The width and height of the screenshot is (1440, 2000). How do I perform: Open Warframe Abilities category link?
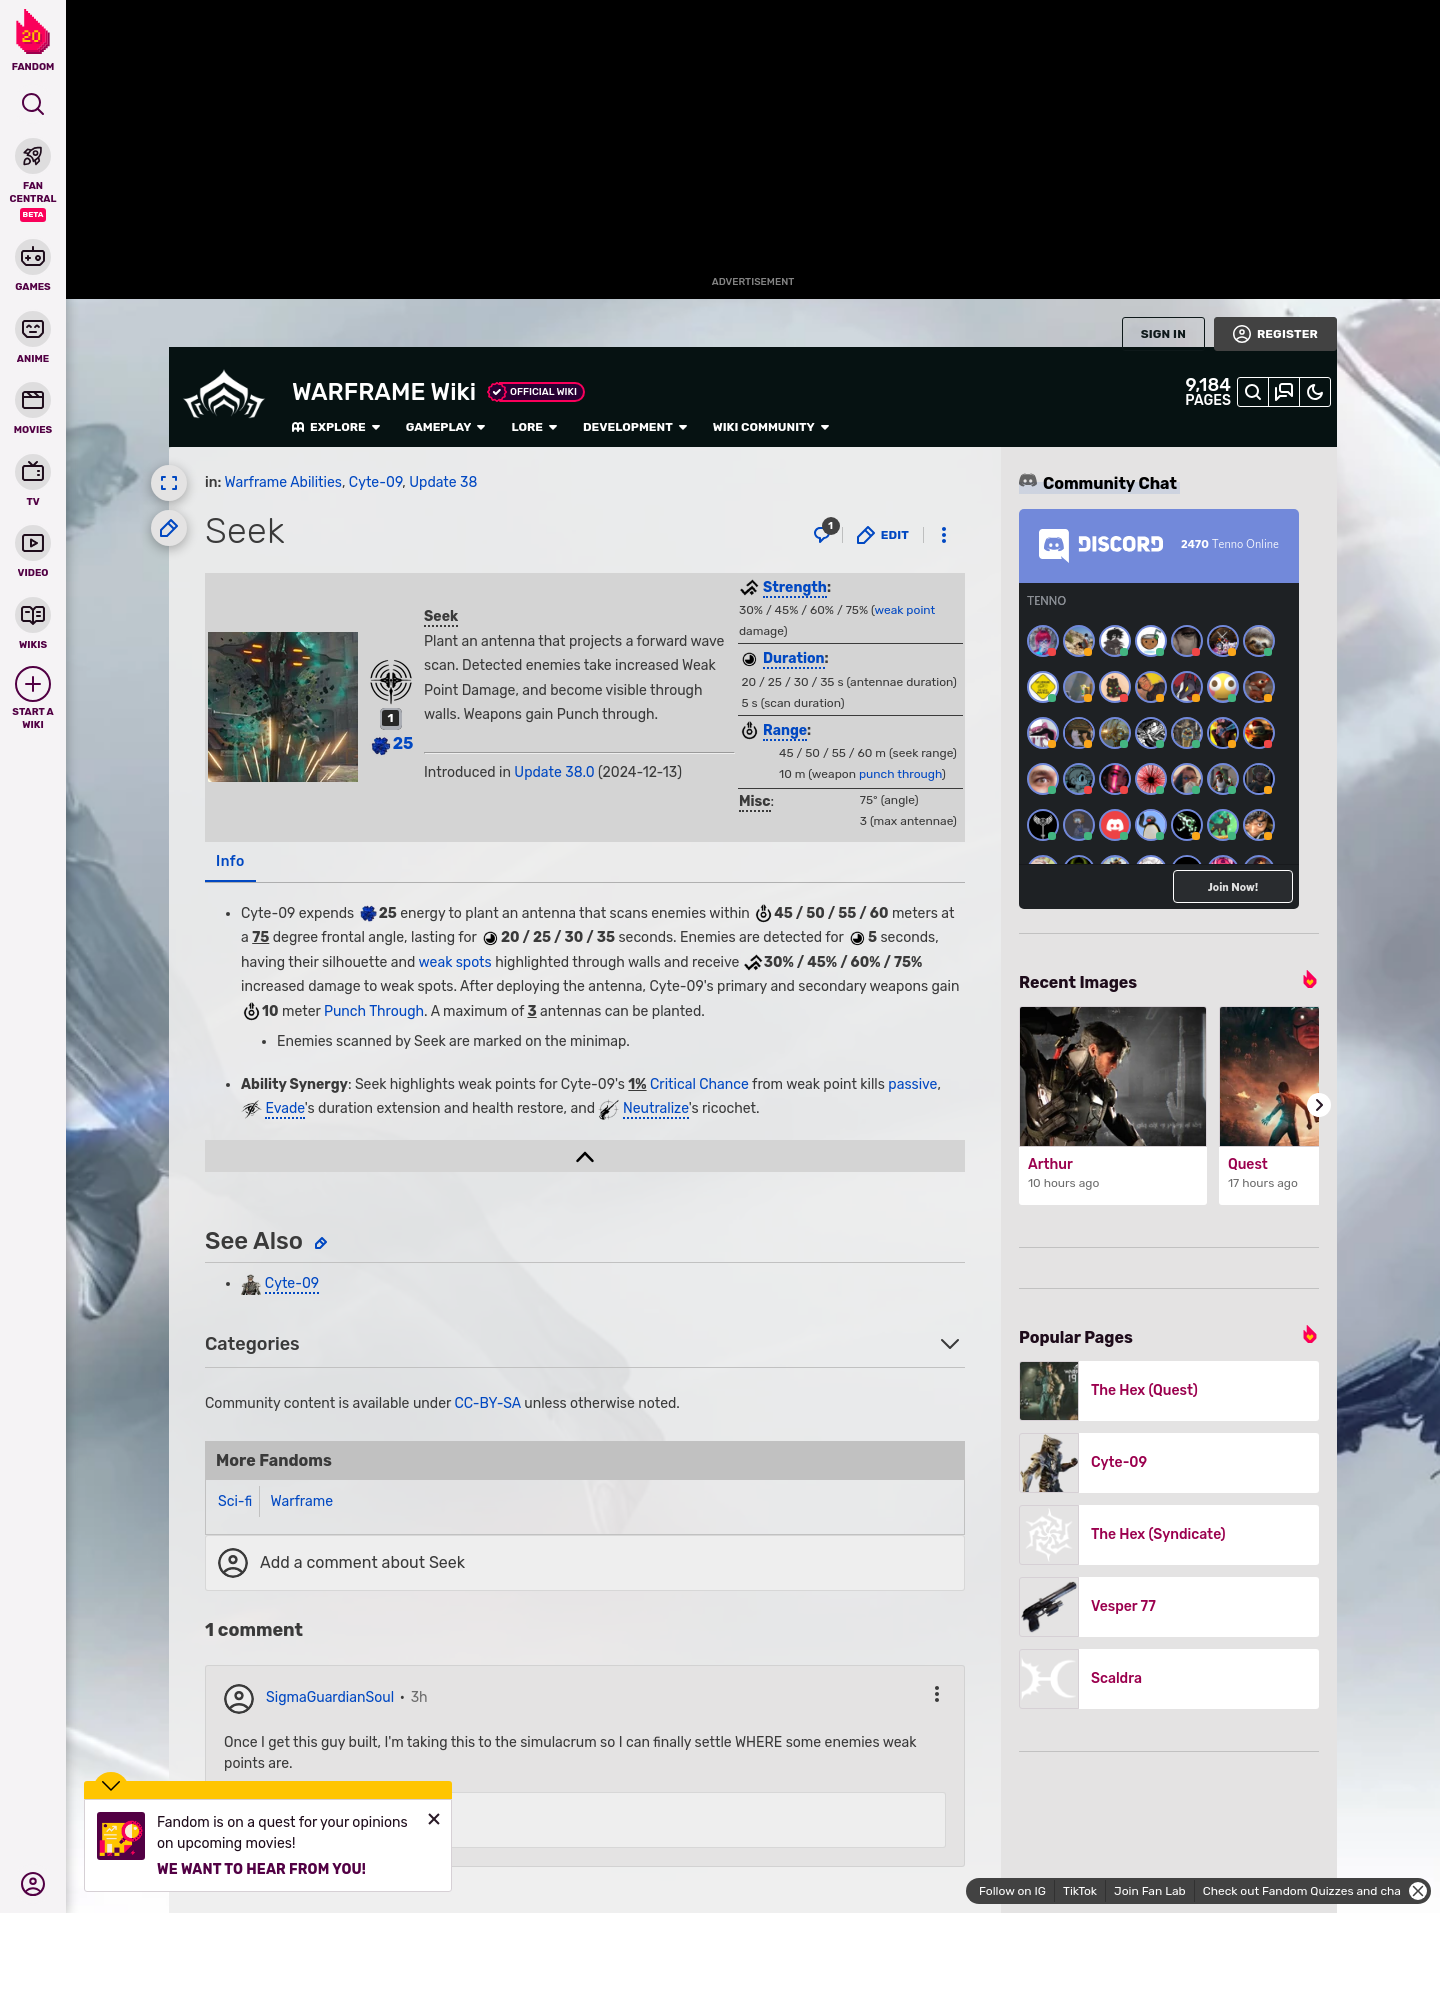click(283, 482)
